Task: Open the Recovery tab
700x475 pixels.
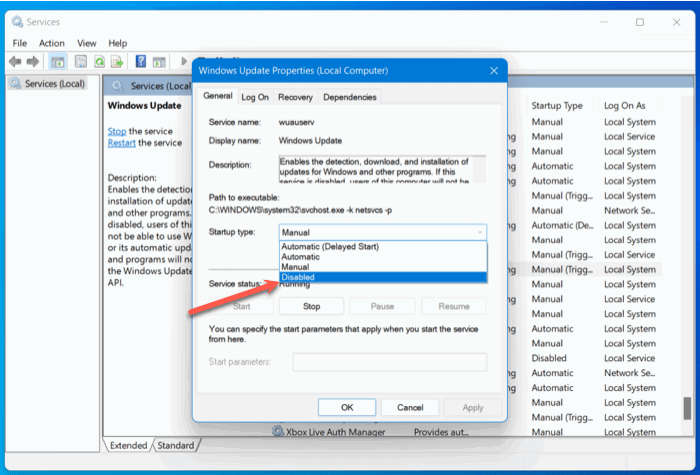Action: point(295,97)
